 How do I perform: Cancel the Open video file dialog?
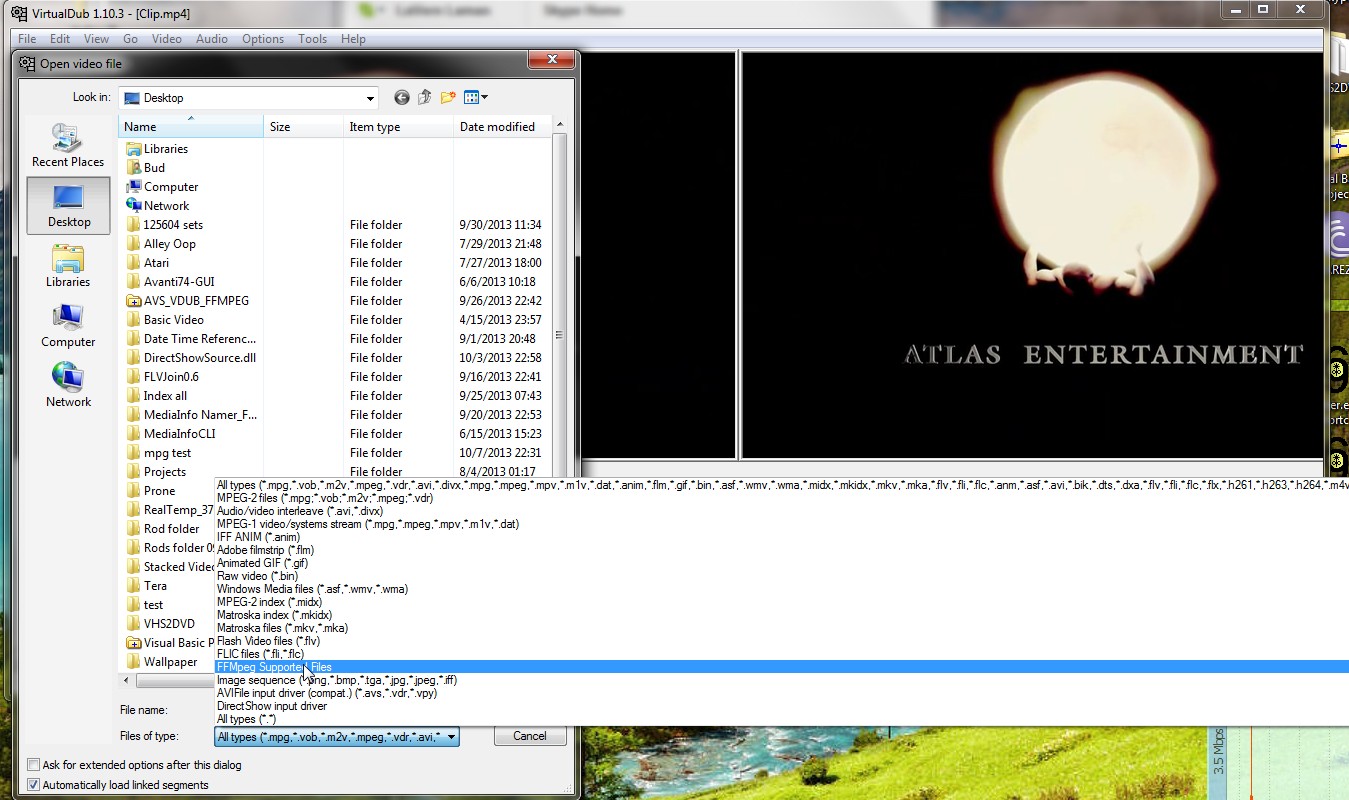coord(530,736)
